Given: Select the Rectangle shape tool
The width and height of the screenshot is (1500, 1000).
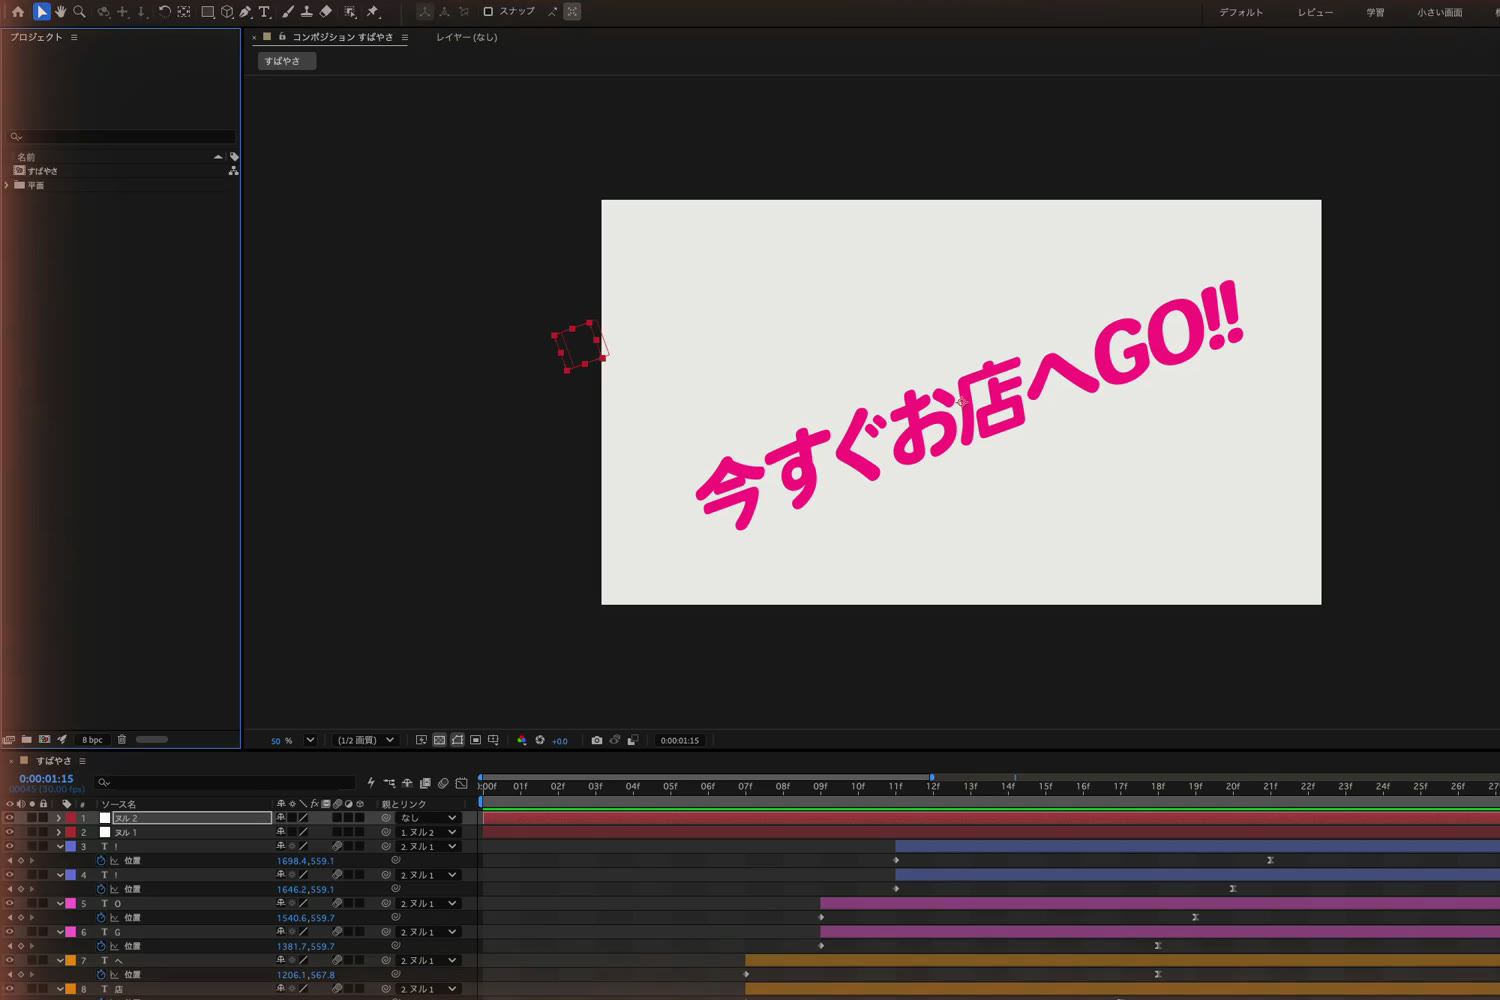Looking at the screenshot, I should tap(207, 12).
